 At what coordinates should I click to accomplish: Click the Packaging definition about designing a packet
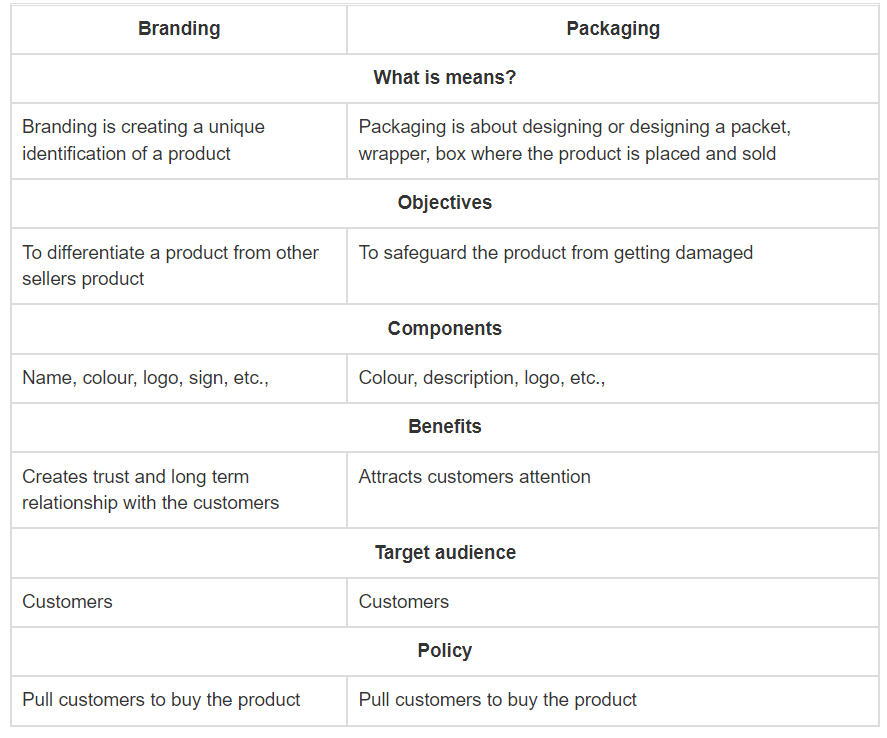567,140
